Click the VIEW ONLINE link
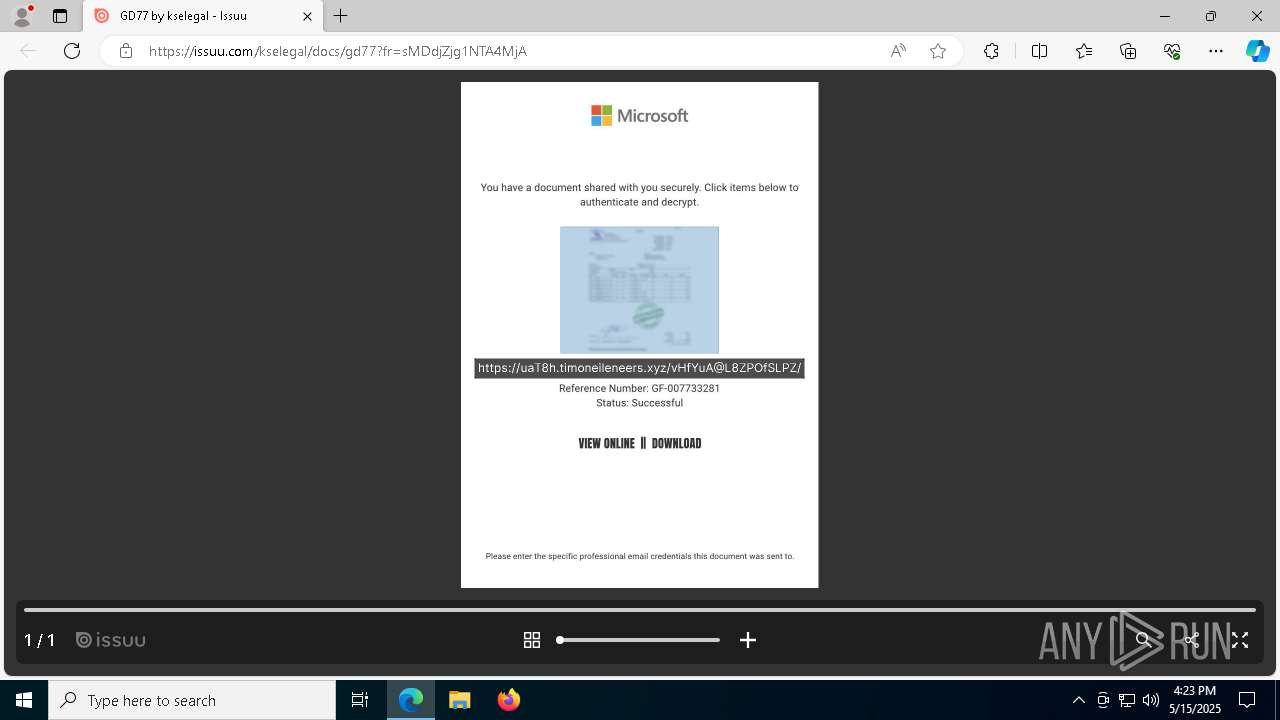The width and height of the screenshot is (1280, 720). pos(606,443)
